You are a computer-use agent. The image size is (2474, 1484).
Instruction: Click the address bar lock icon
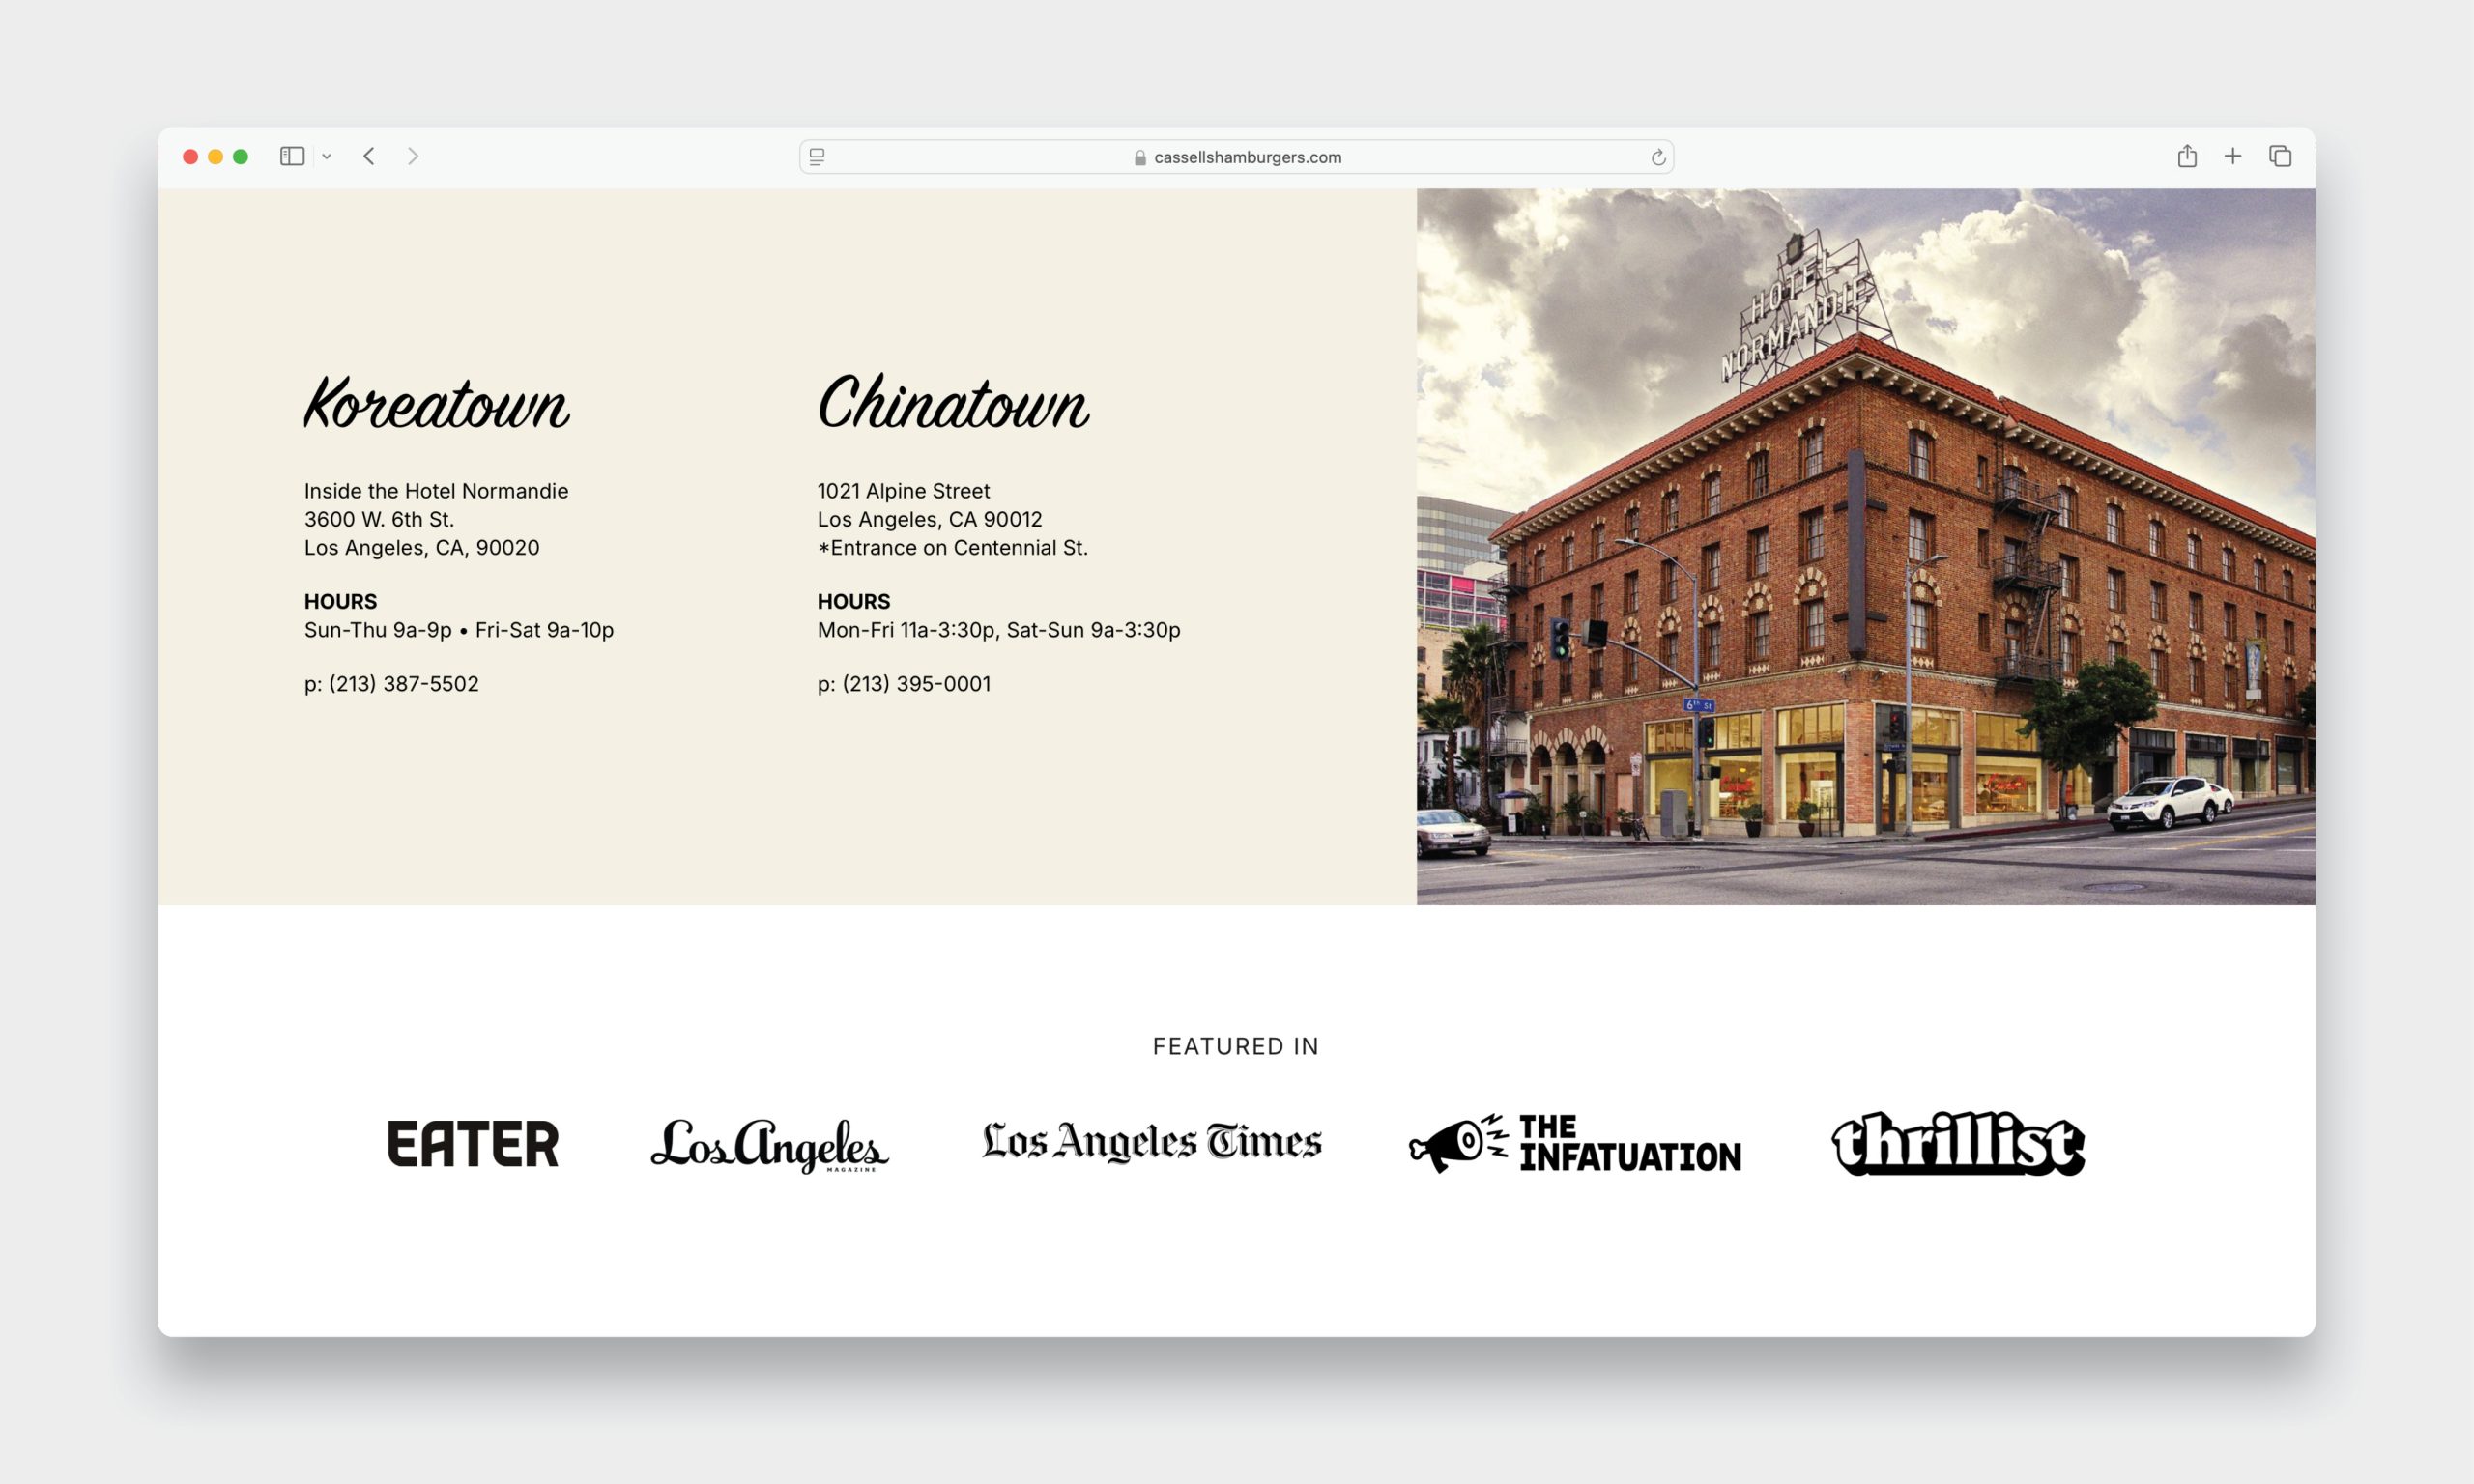[x=1140, y=157]
